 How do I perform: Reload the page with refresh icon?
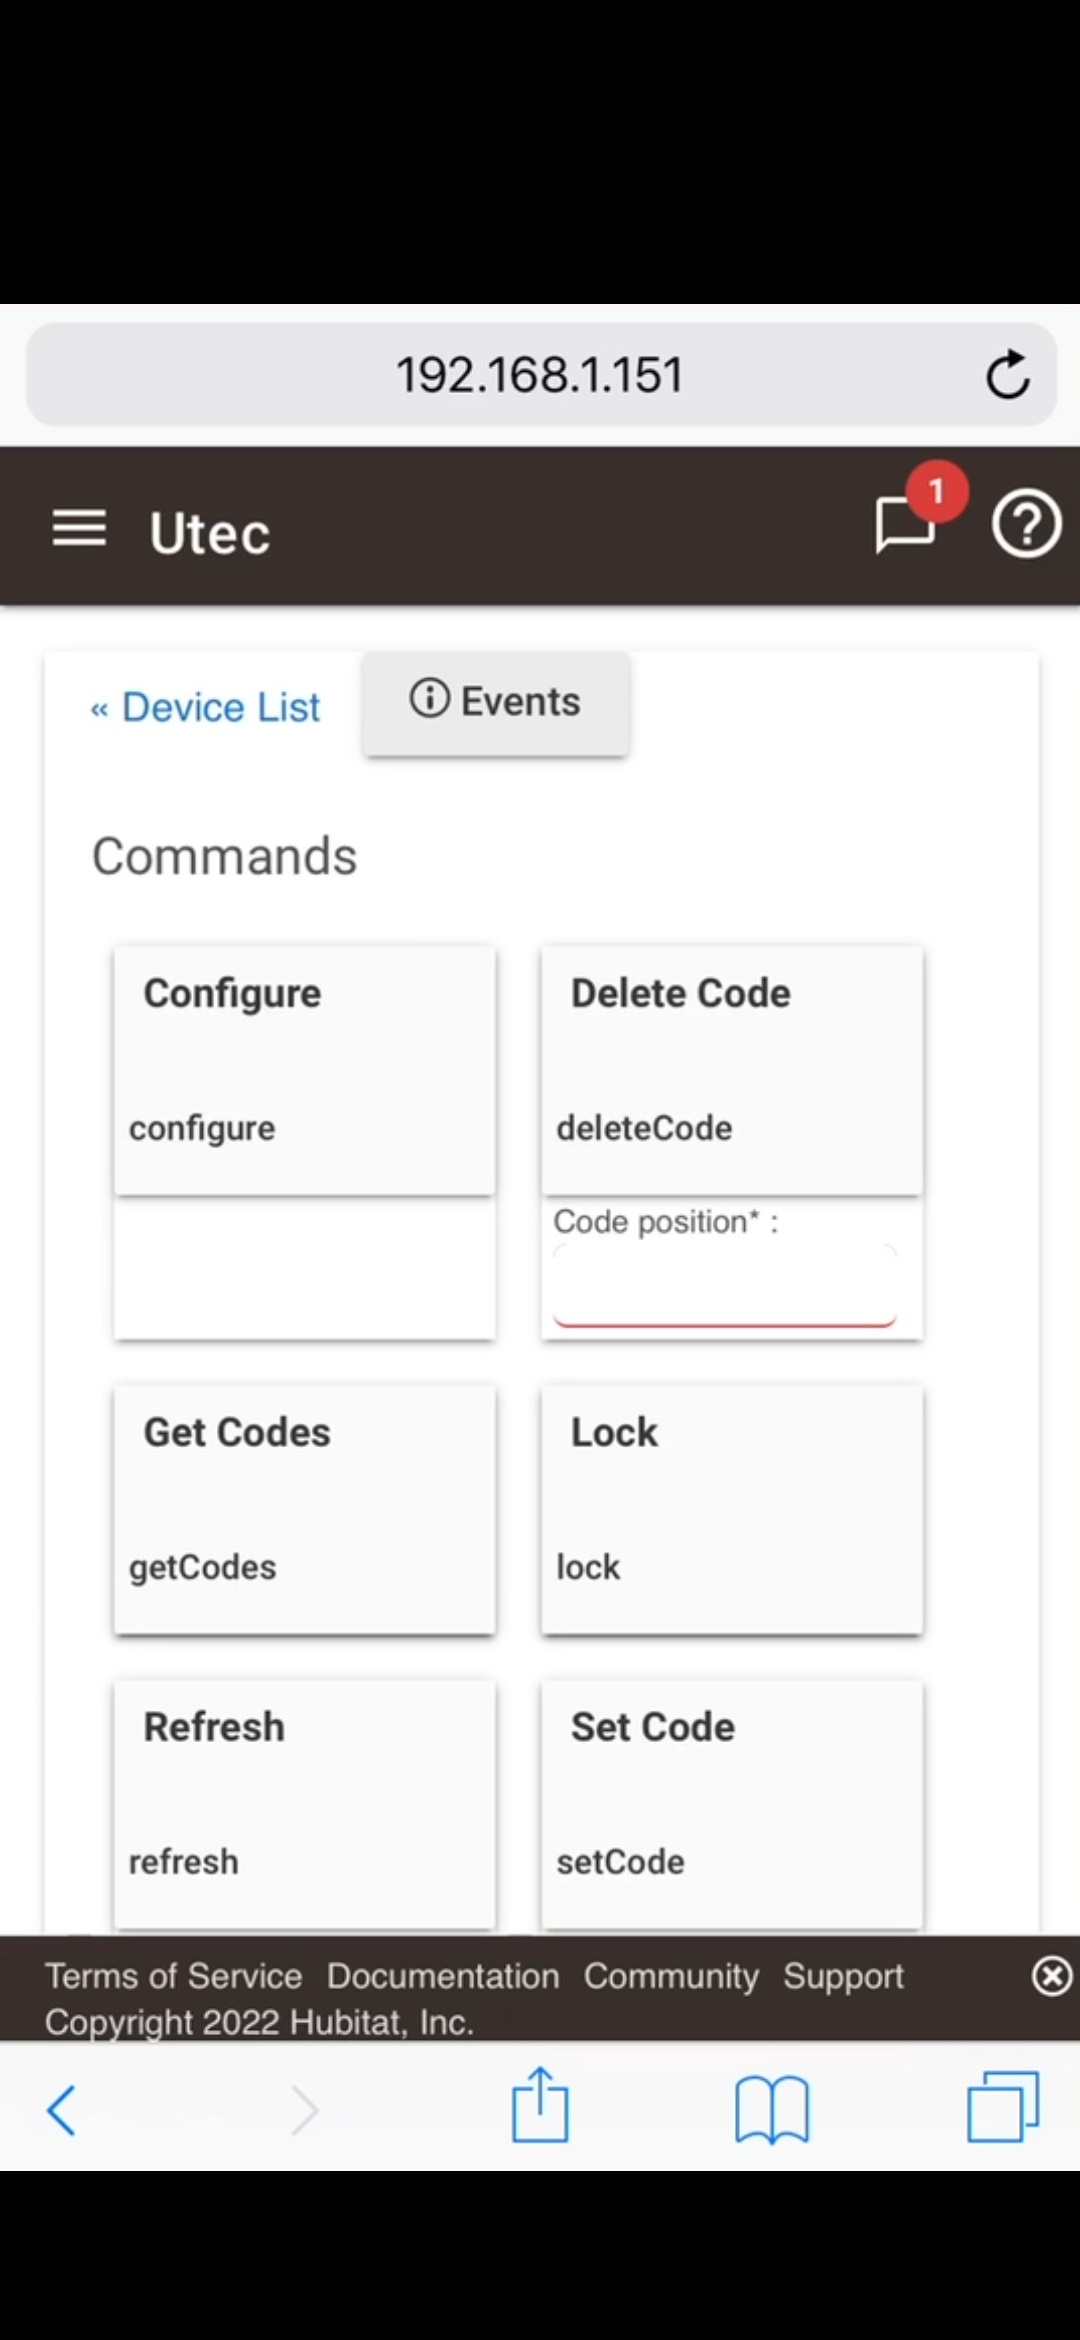click(x=1007, y=375)
